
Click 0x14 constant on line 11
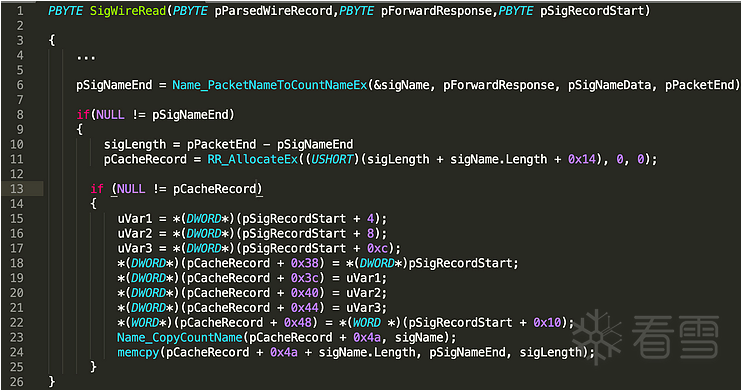tap(582, 159)
